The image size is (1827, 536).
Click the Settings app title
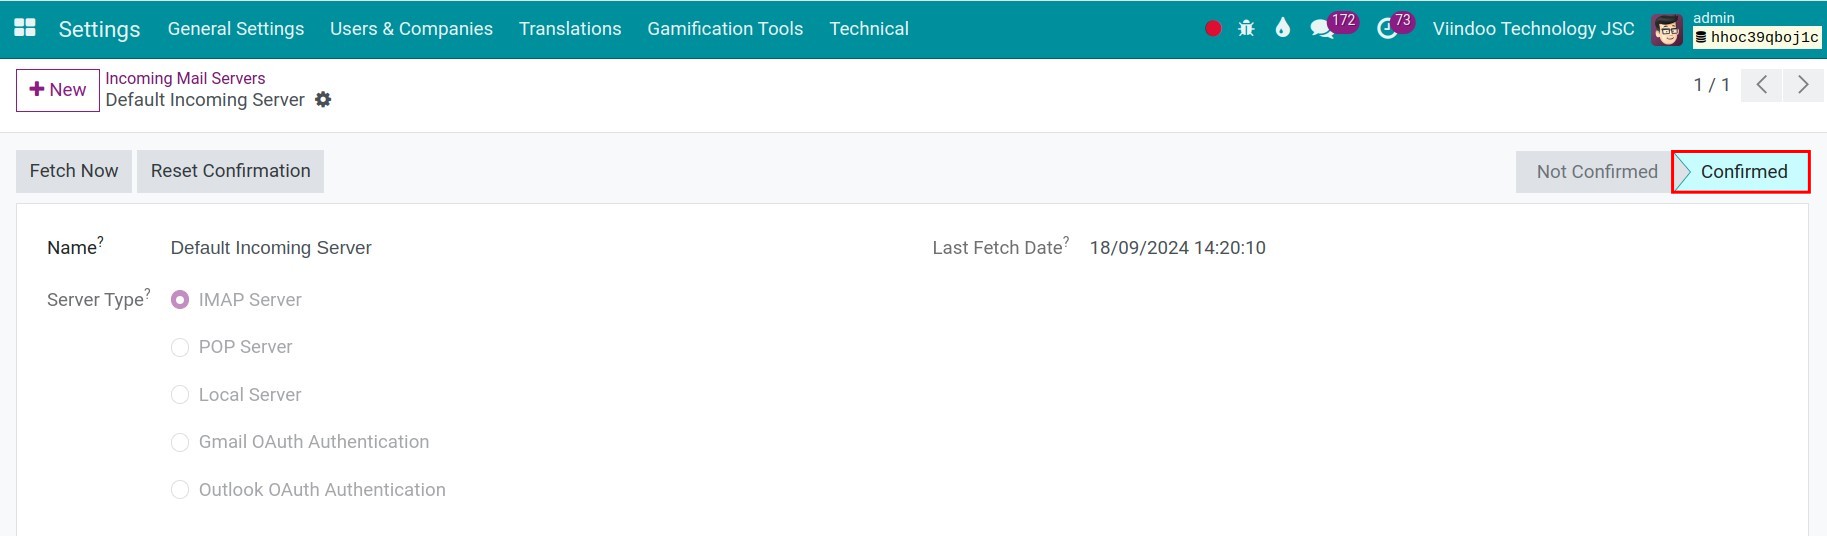click(99, 29)
